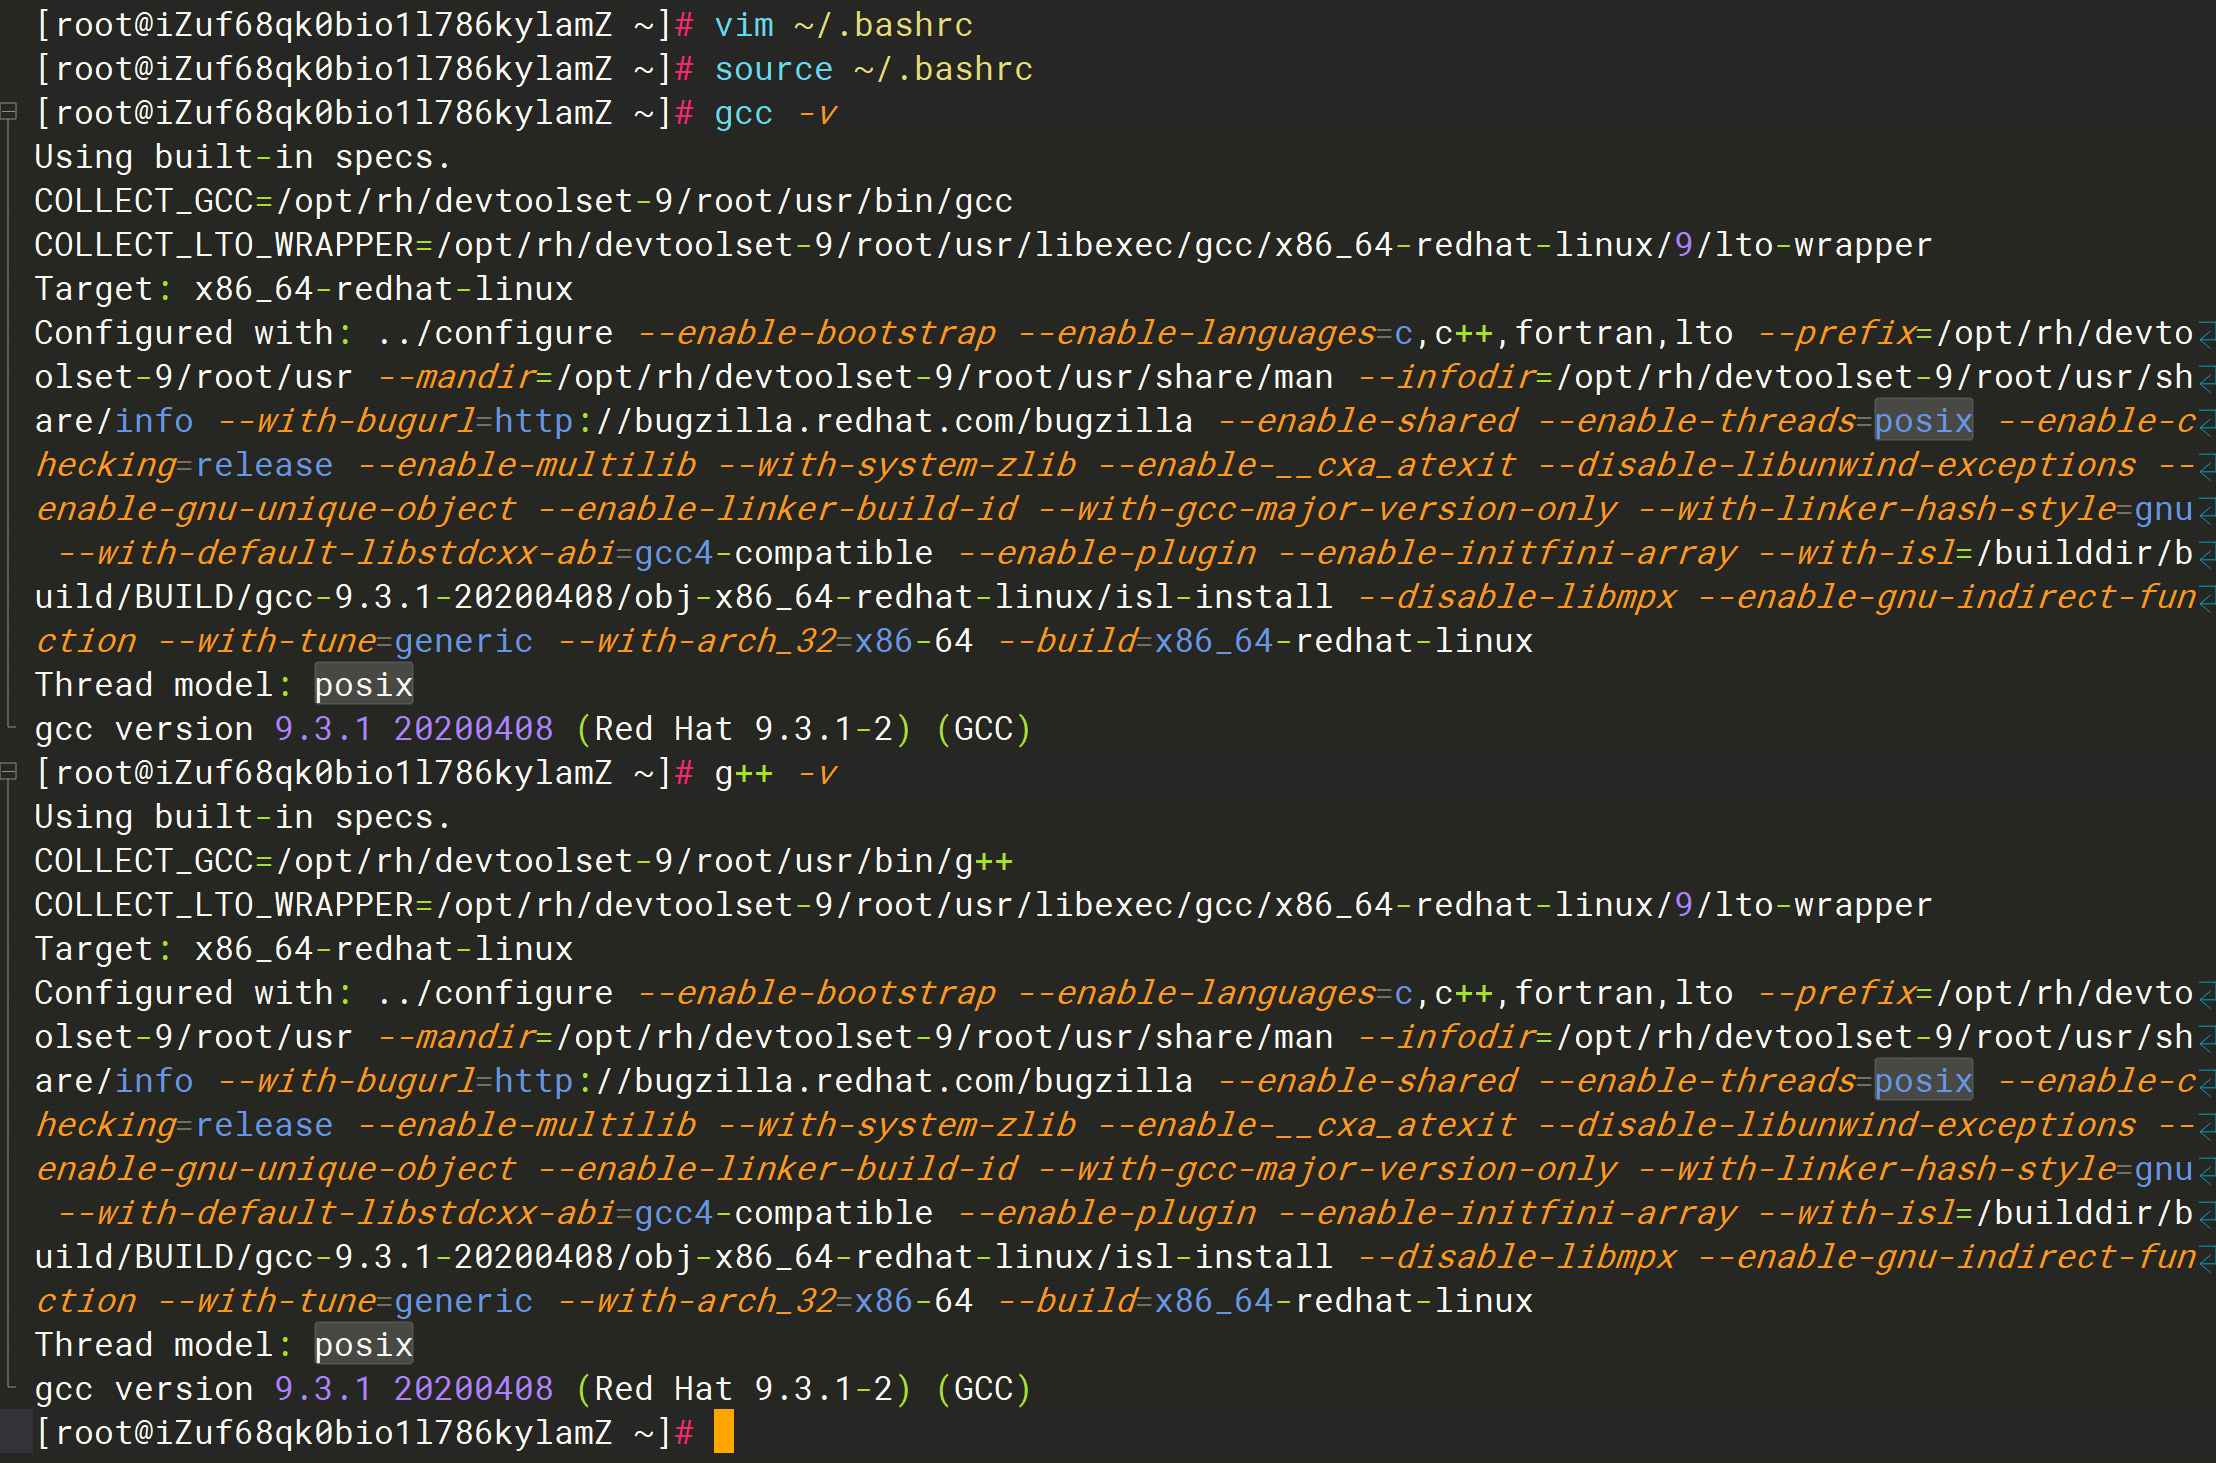Click highlighted 'posix' after first Thread model
Image resolution: width=2216 pixels, height=1463 pixels.
[364, 685]
